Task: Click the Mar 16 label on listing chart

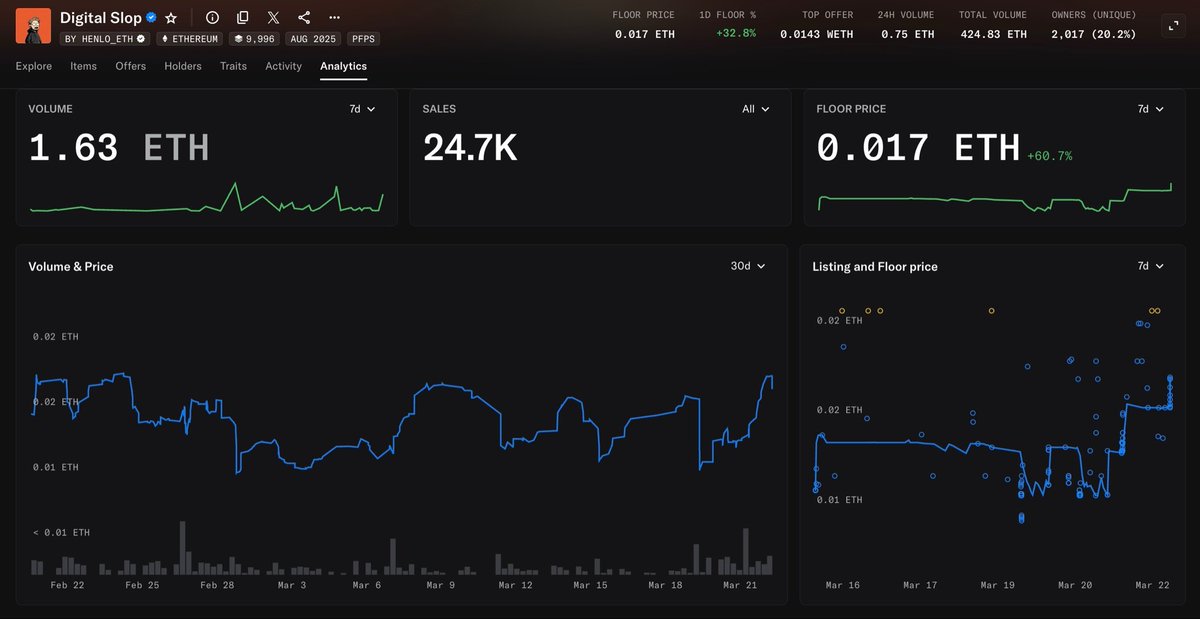Action: [x=842, y=585]
